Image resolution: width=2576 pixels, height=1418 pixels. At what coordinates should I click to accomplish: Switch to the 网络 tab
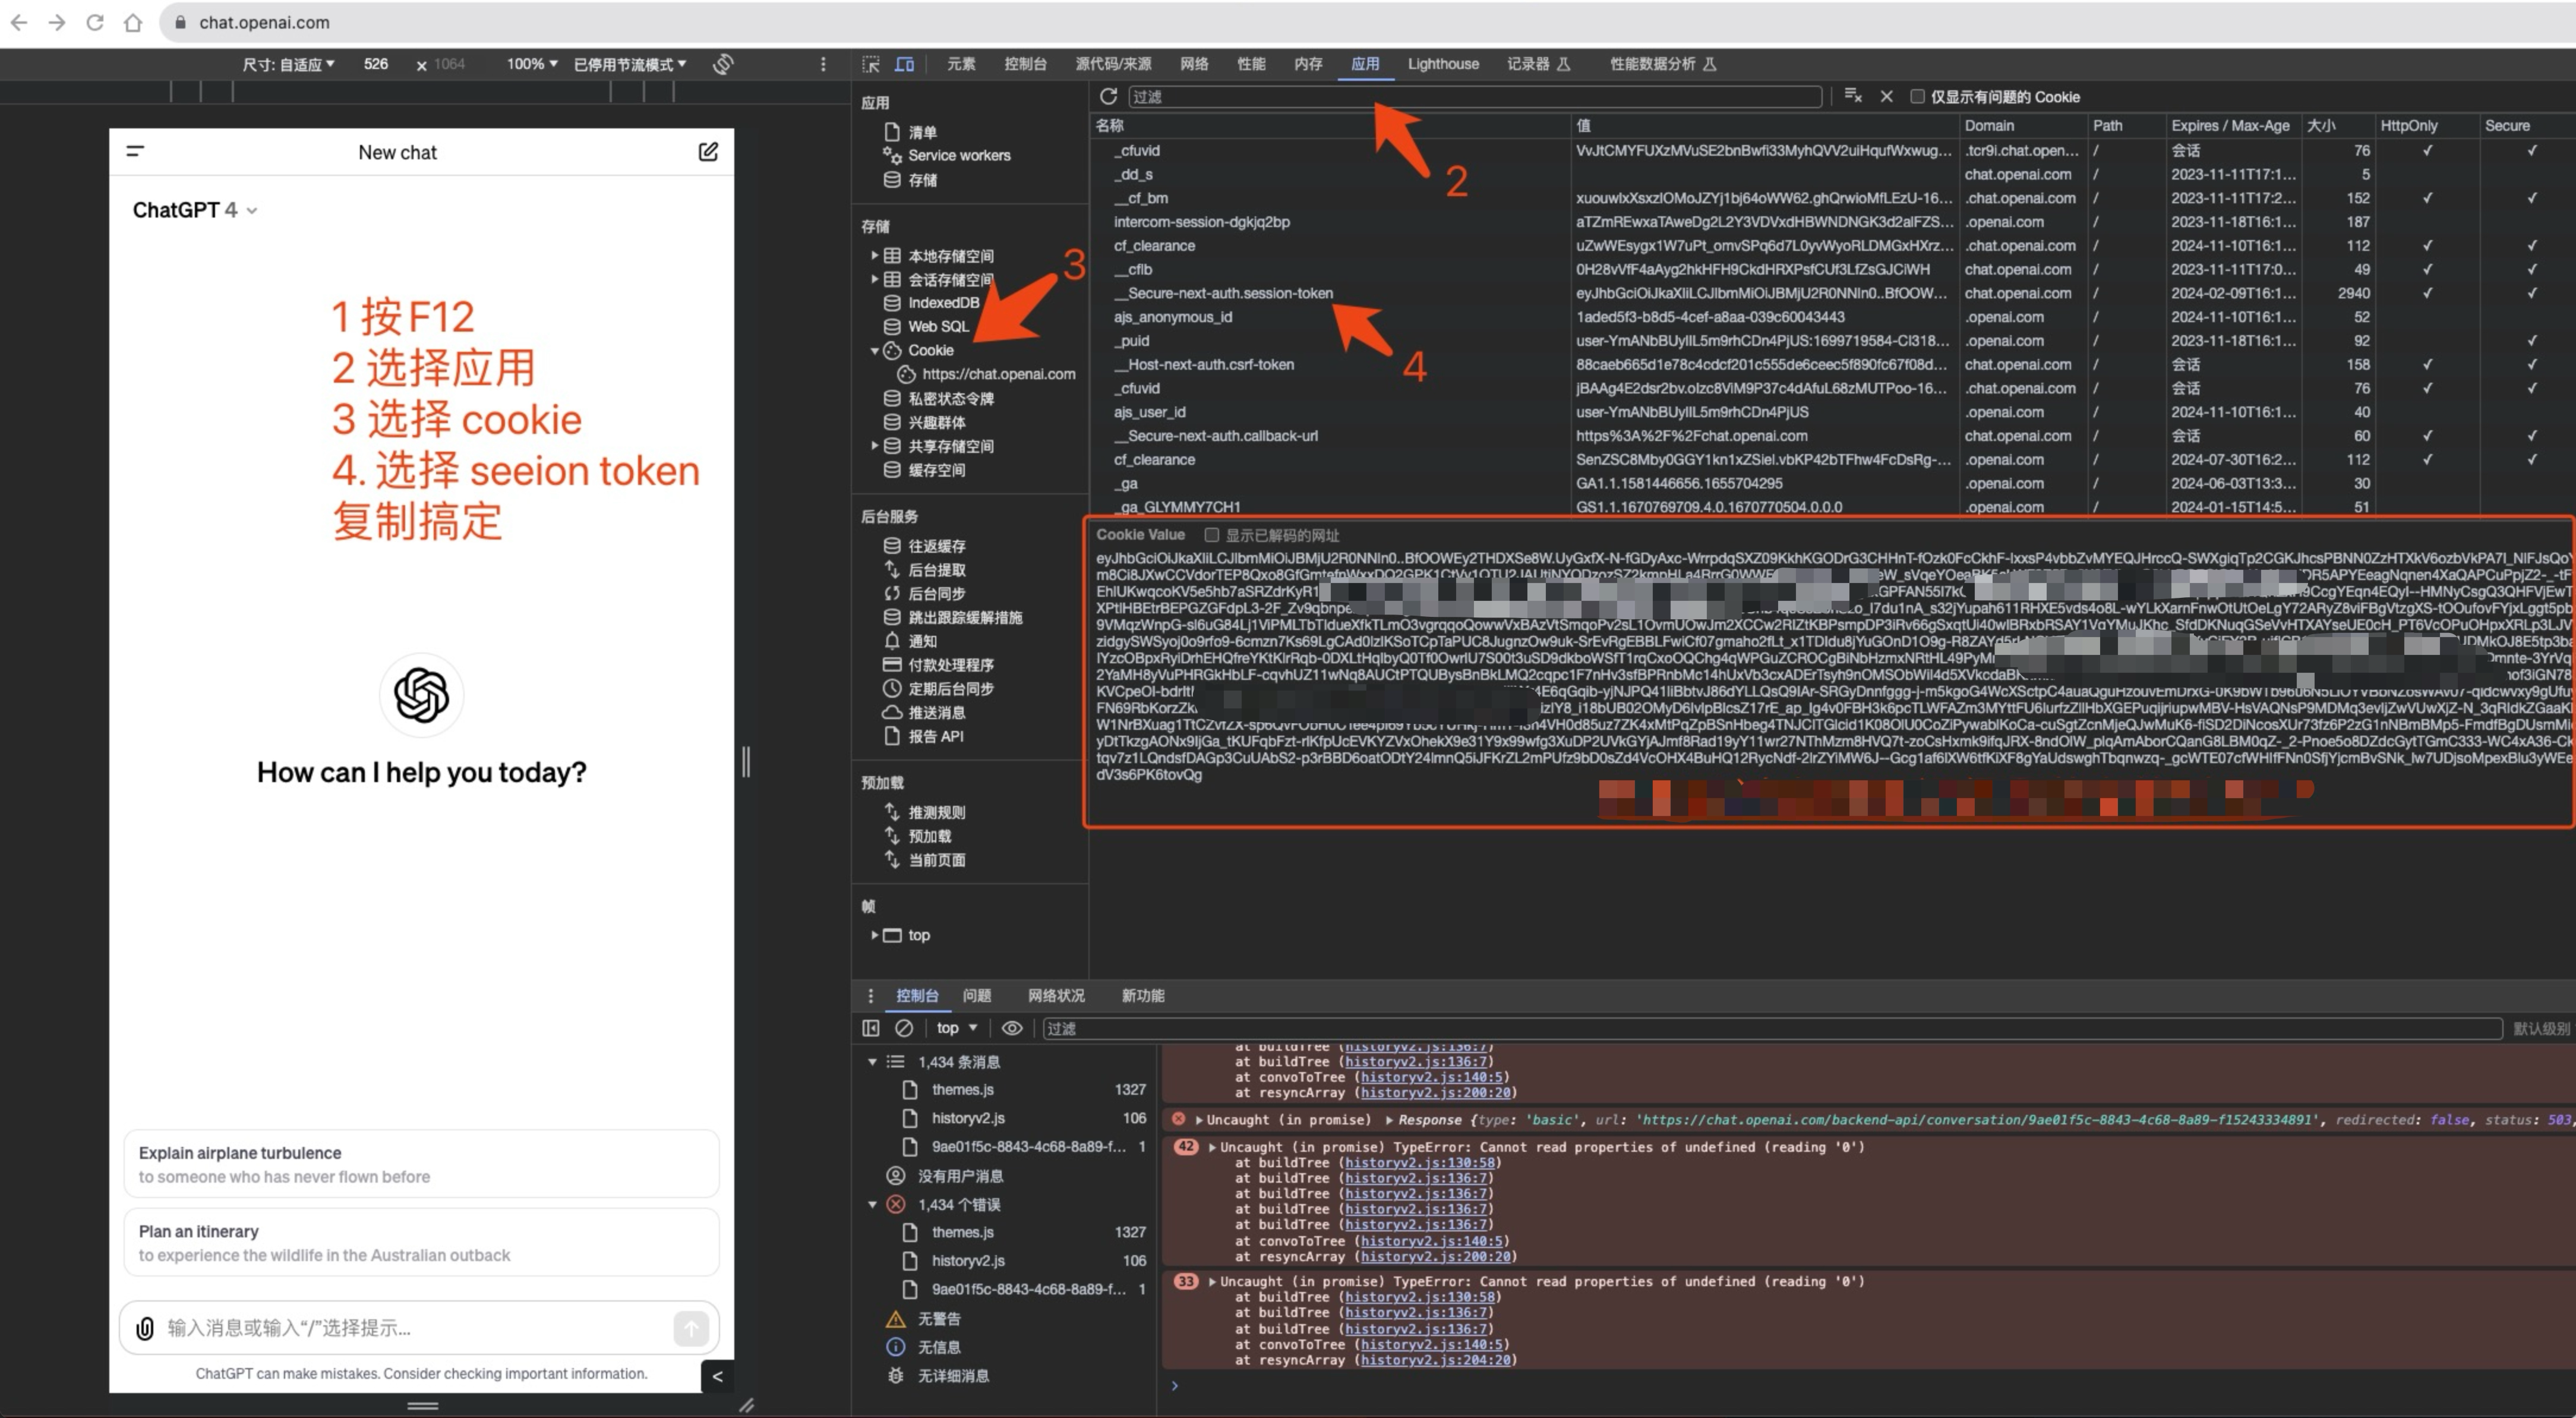(x=1194, y=64)
